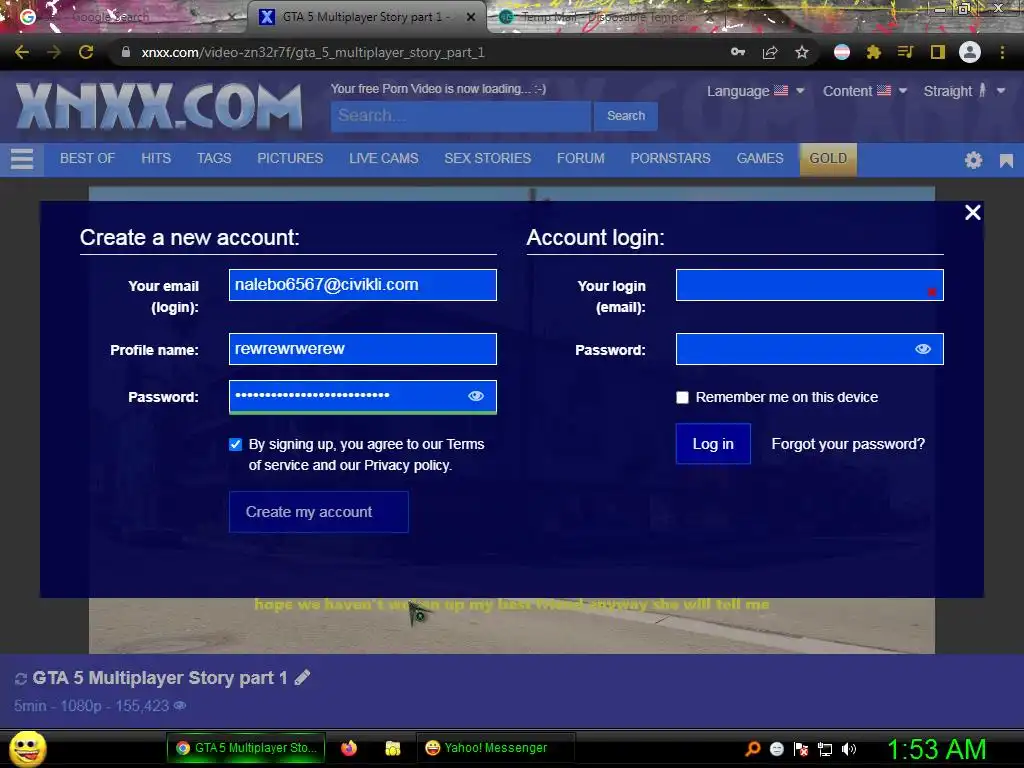Click the Your email input field
Image resolution: width=1024 pixels, height=768 pixels.
[363, 285]
